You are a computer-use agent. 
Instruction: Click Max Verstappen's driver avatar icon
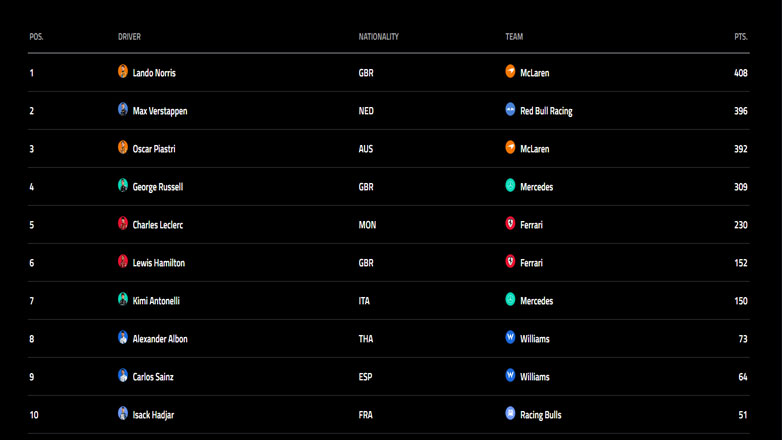coord(123,110)
